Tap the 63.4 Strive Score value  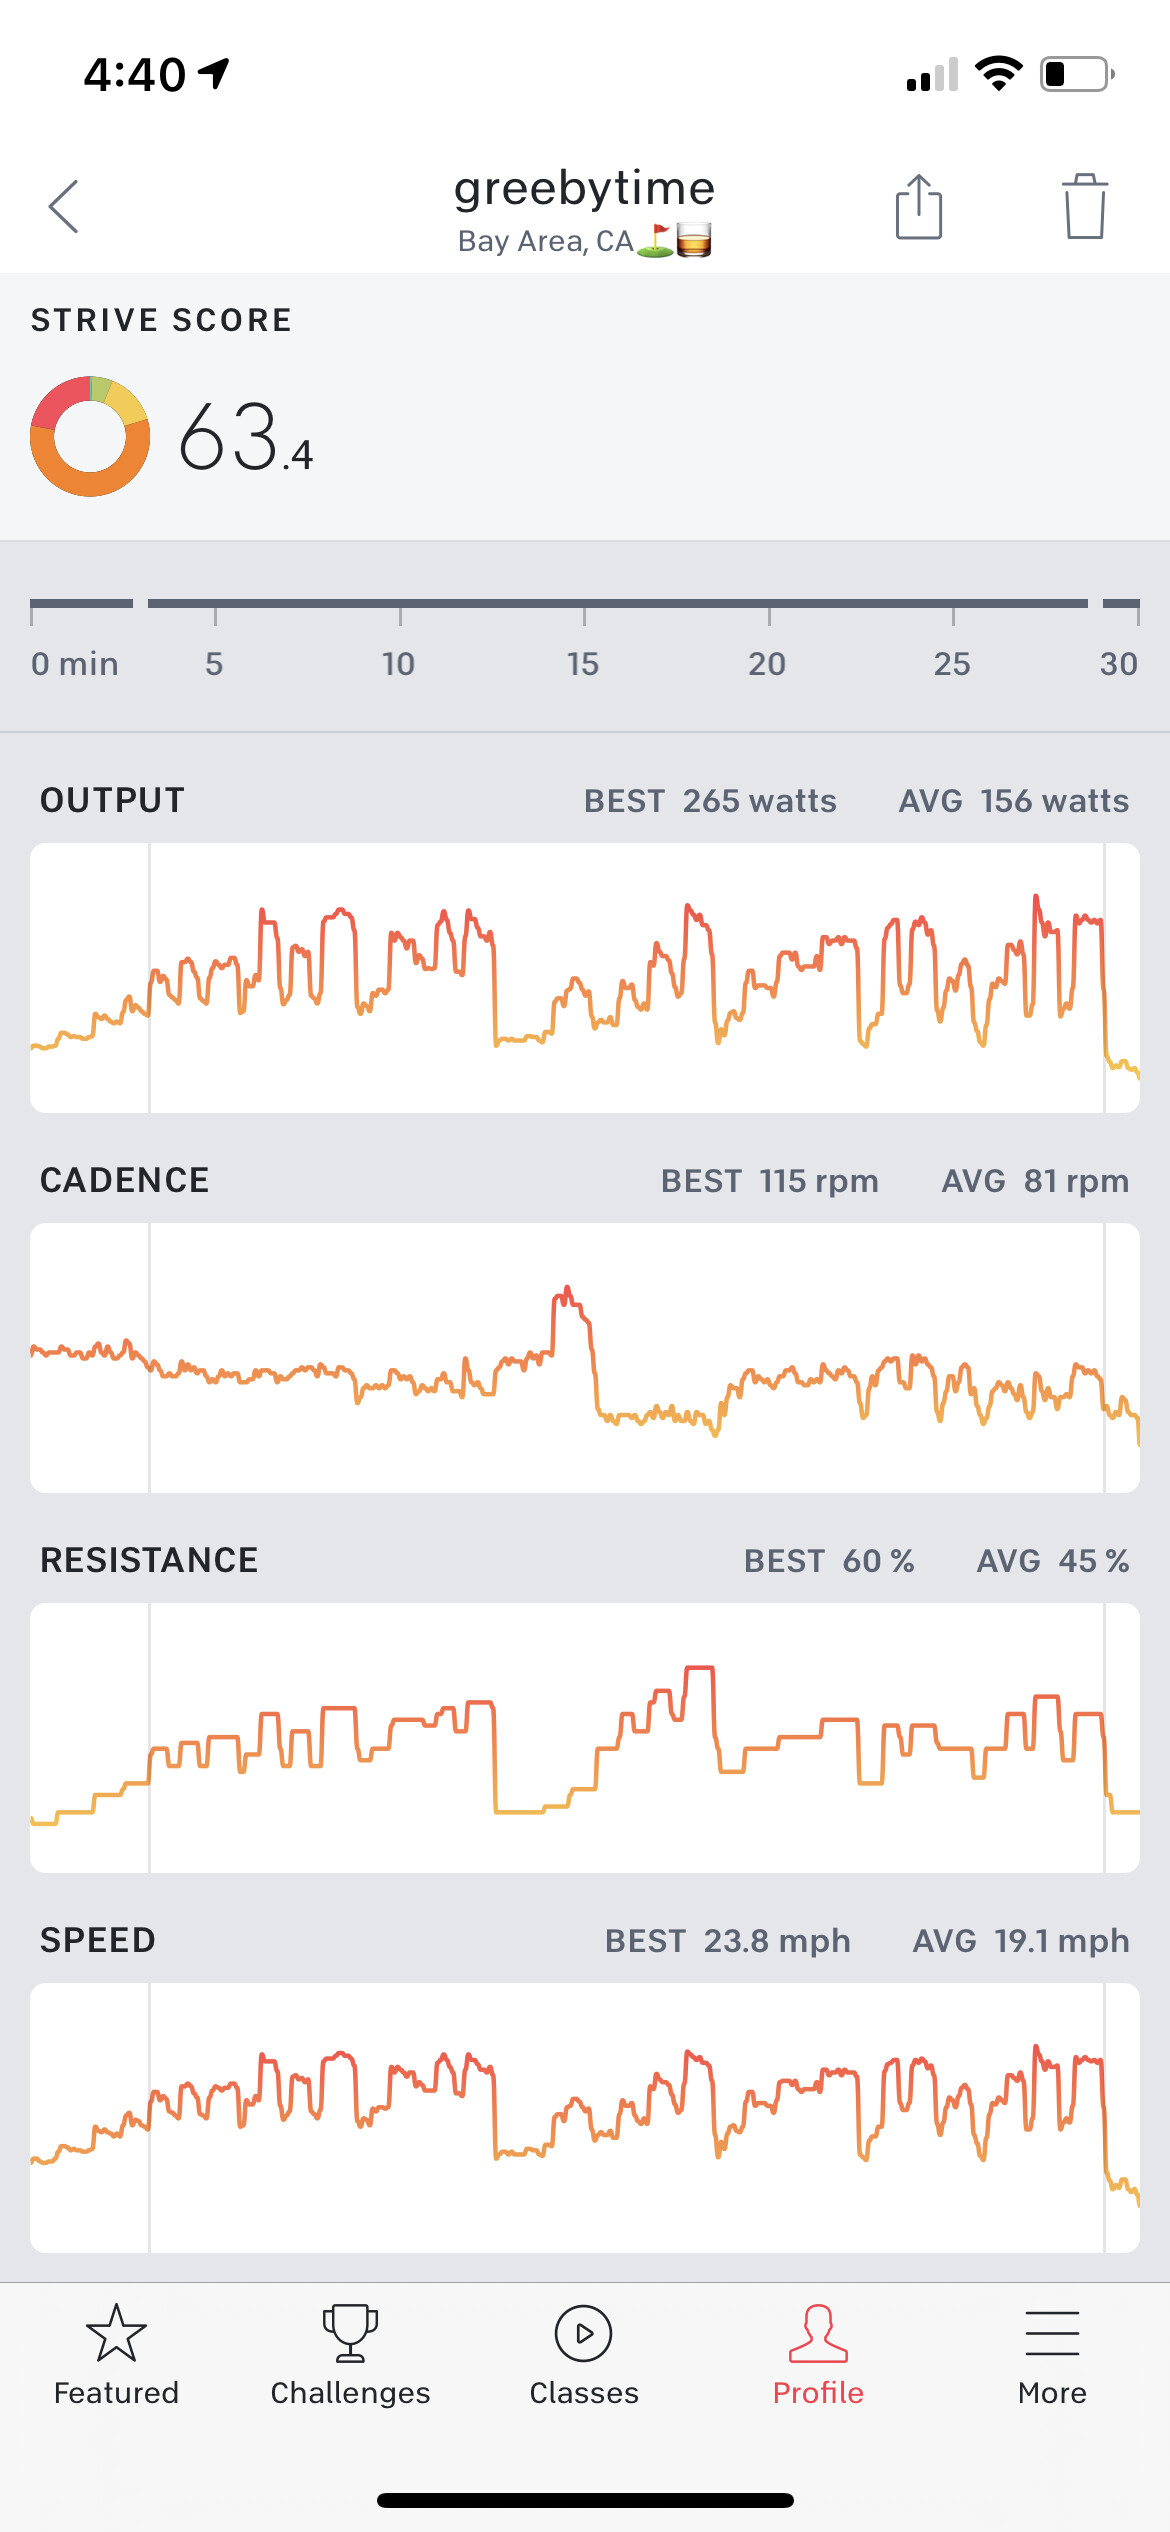(246, 438)
